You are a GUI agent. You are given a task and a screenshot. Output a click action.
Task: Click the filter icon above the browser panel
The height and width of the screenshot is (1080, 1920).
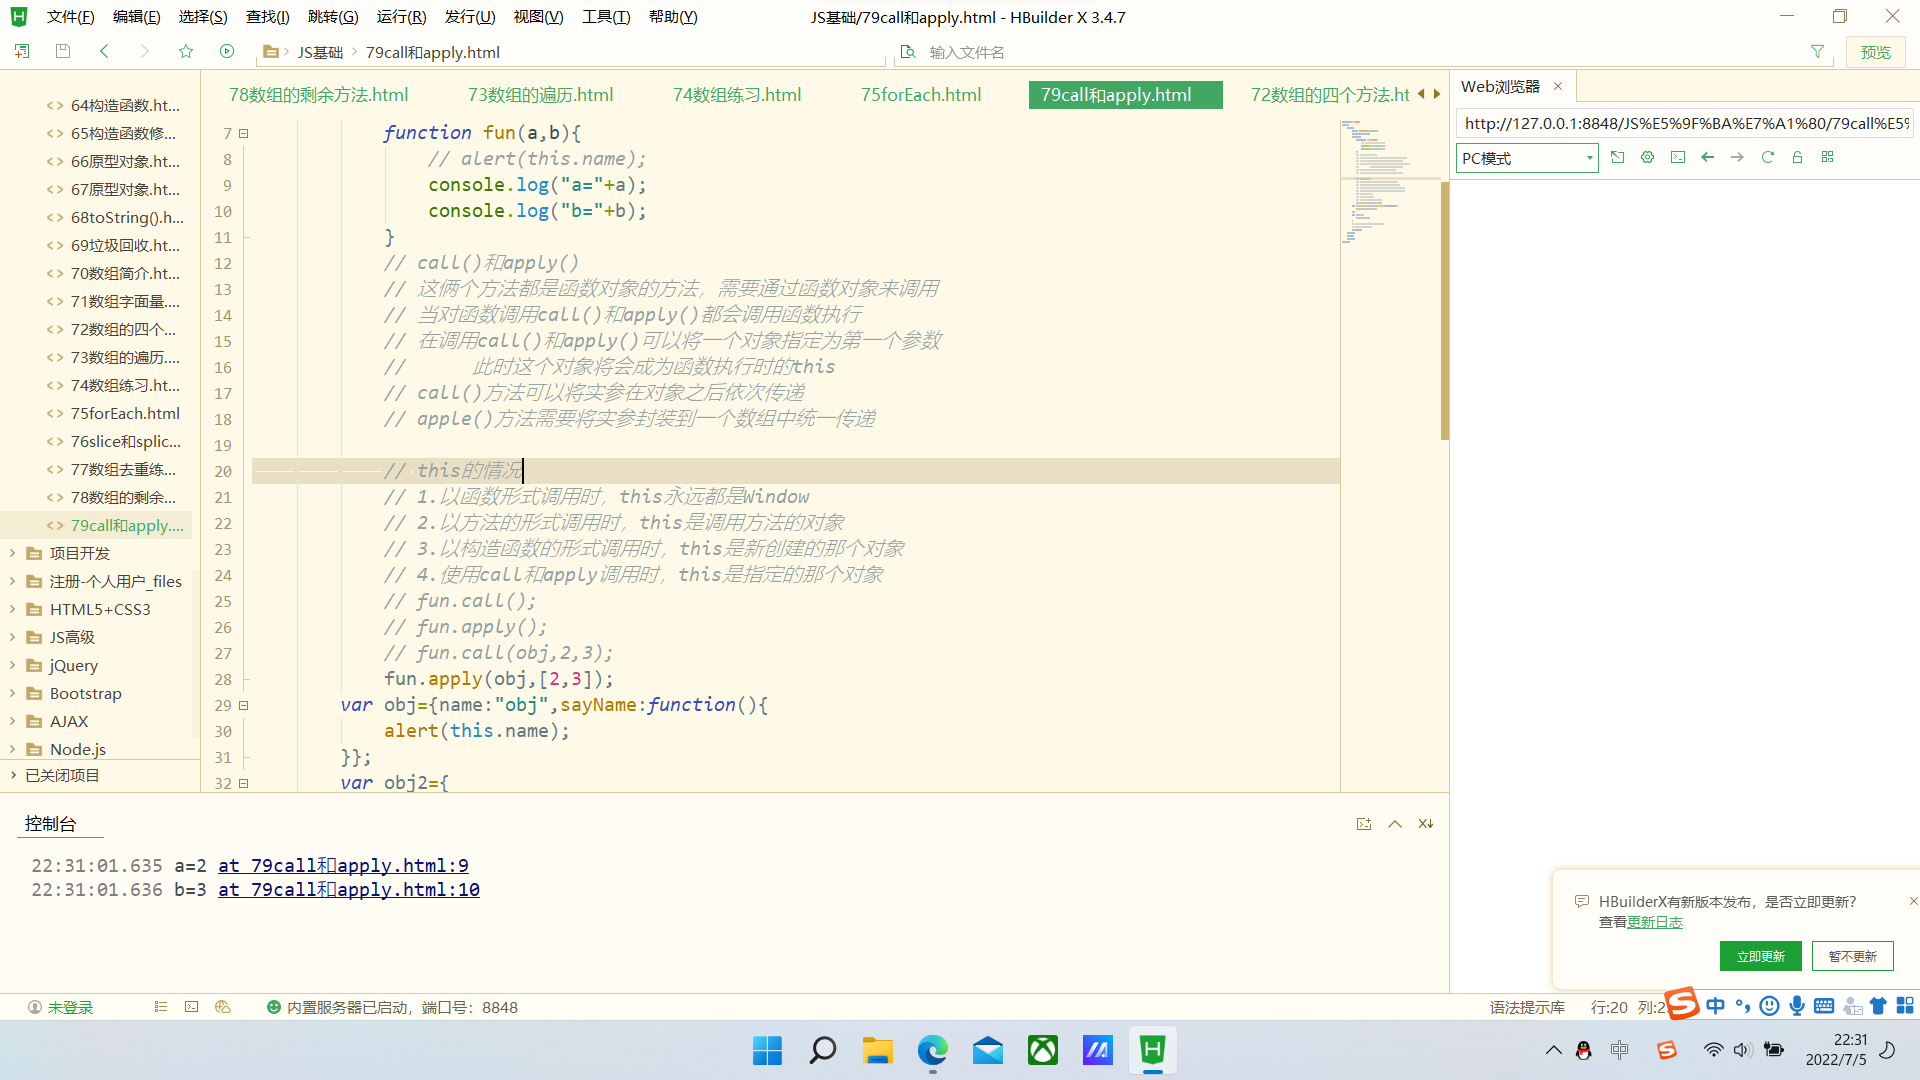click(1817, 51)
